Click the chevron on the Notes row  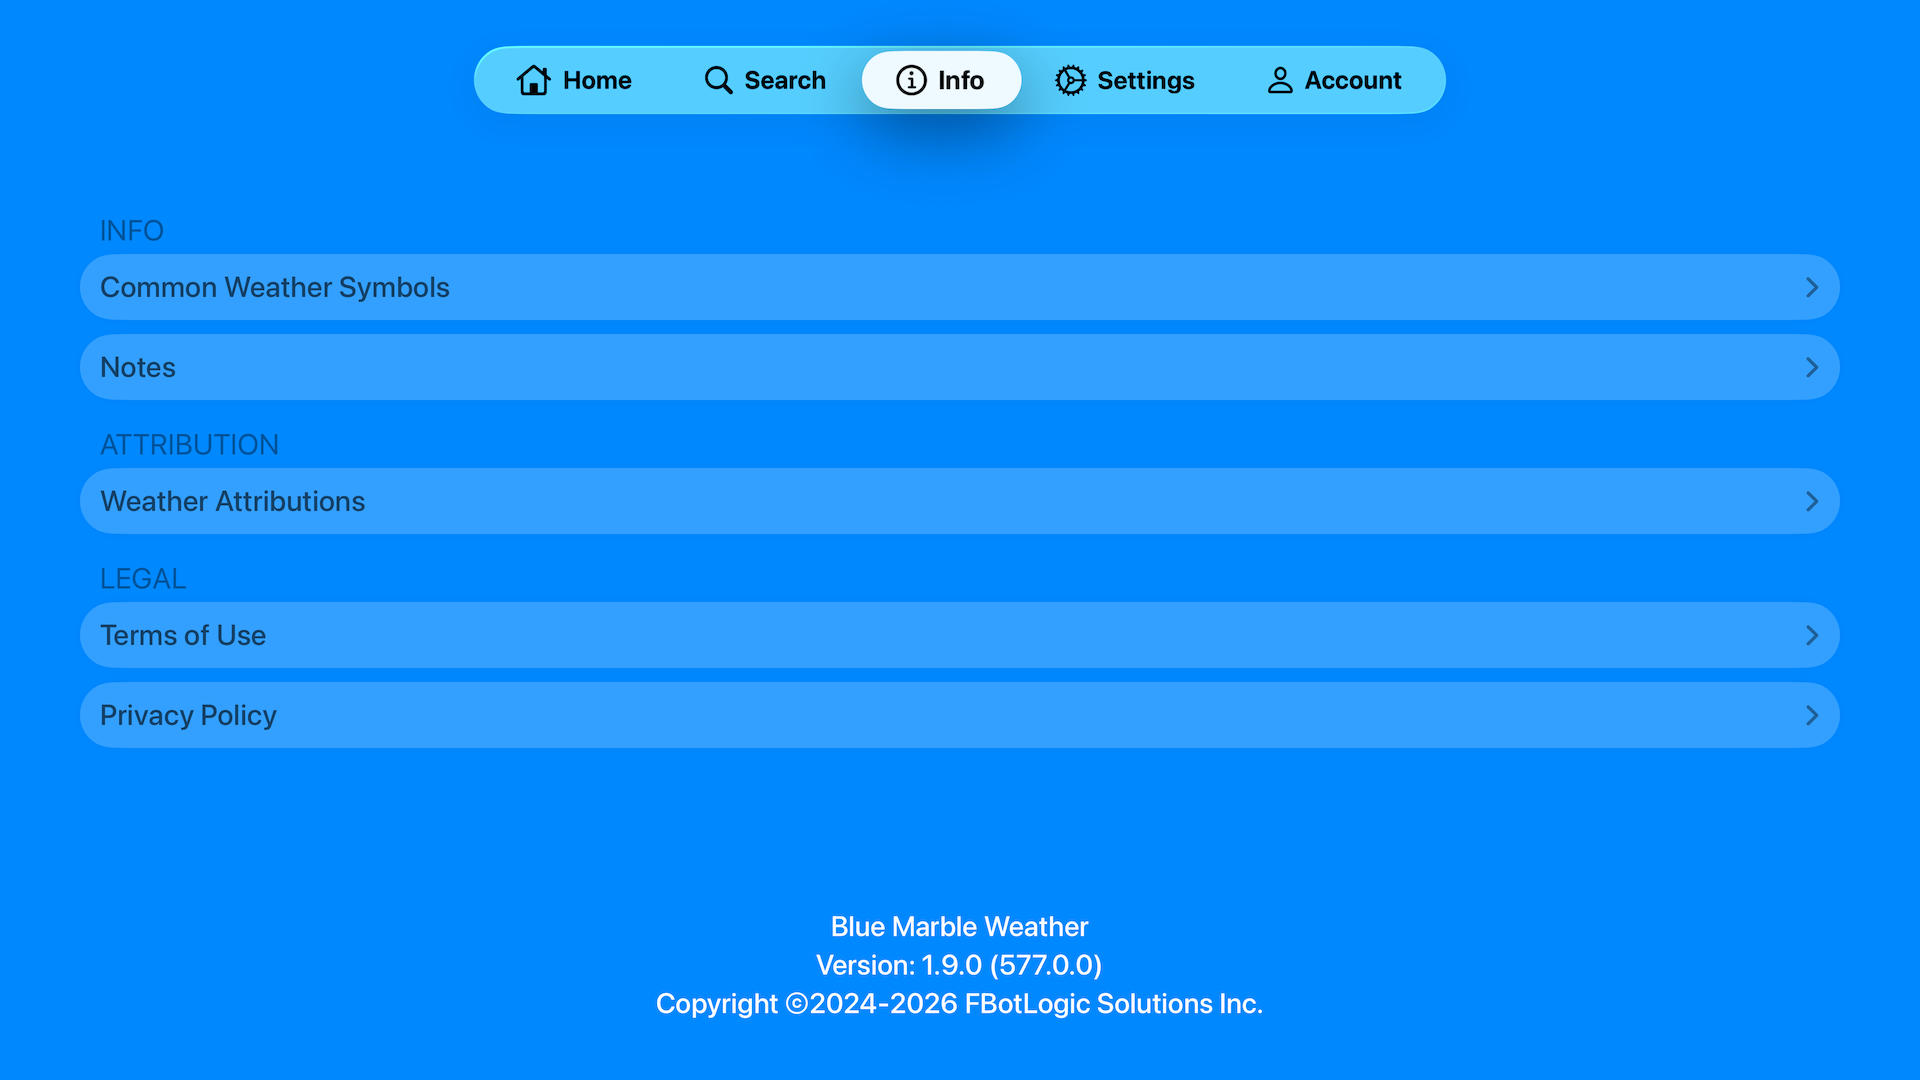coord(1812,367)
